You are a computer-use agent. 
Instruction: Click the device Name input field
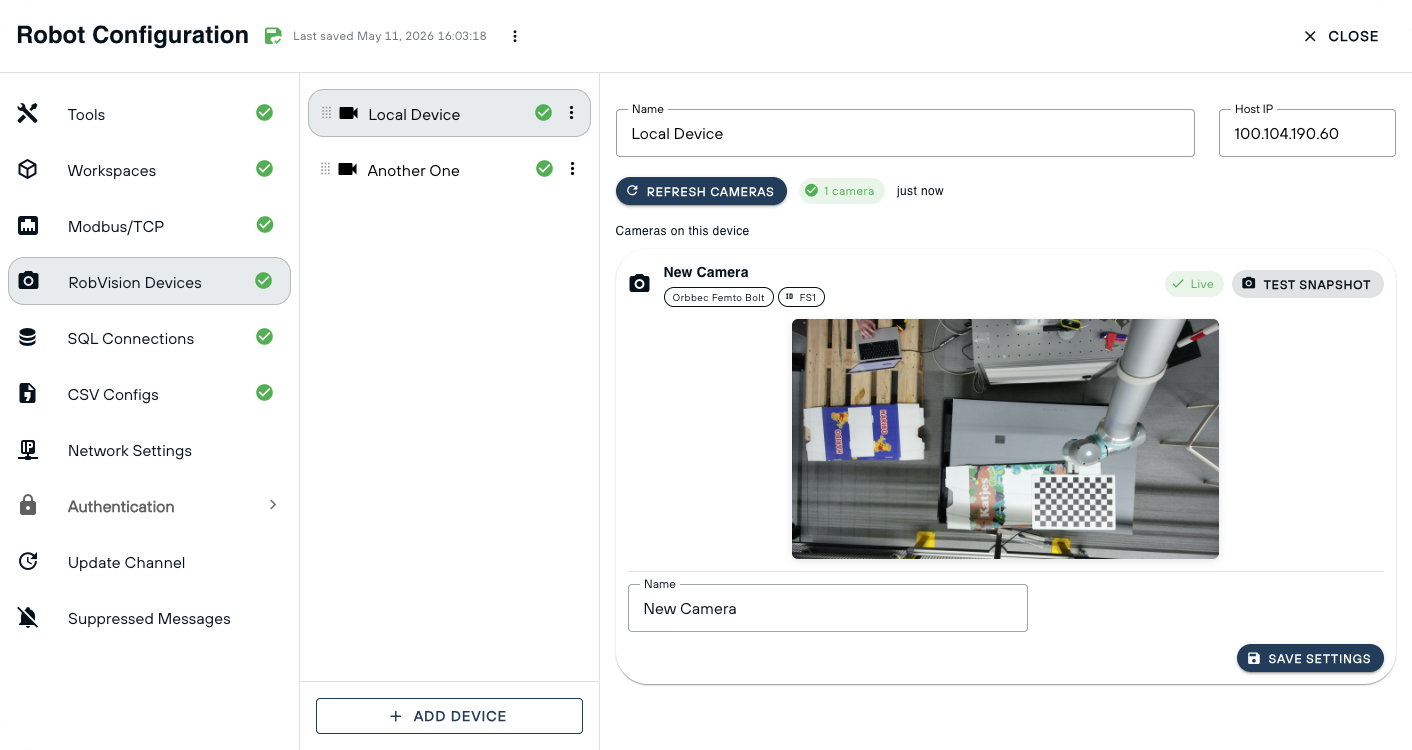pos(905,133)
